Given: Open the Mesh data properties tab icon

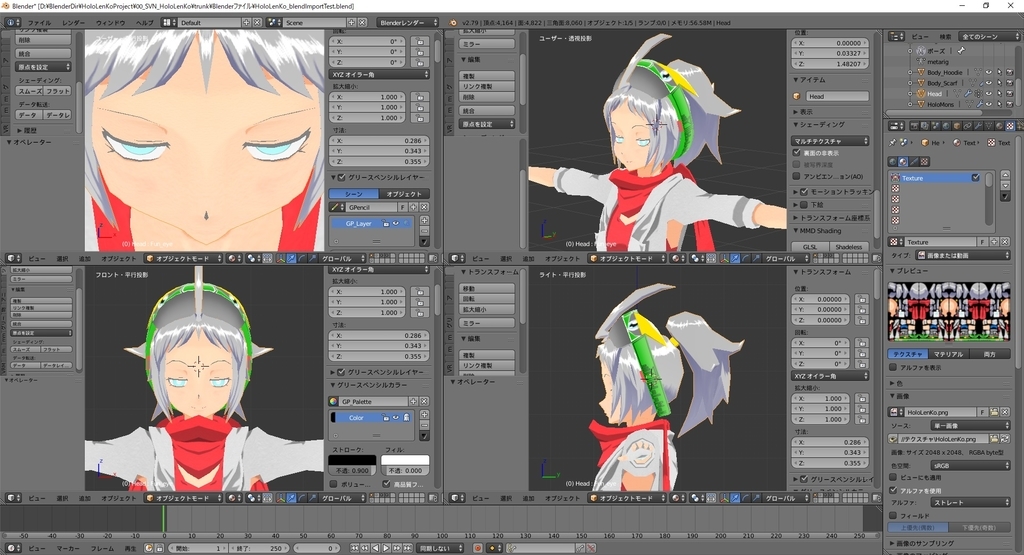Looking at the screenshot, I should coord(989,126).
